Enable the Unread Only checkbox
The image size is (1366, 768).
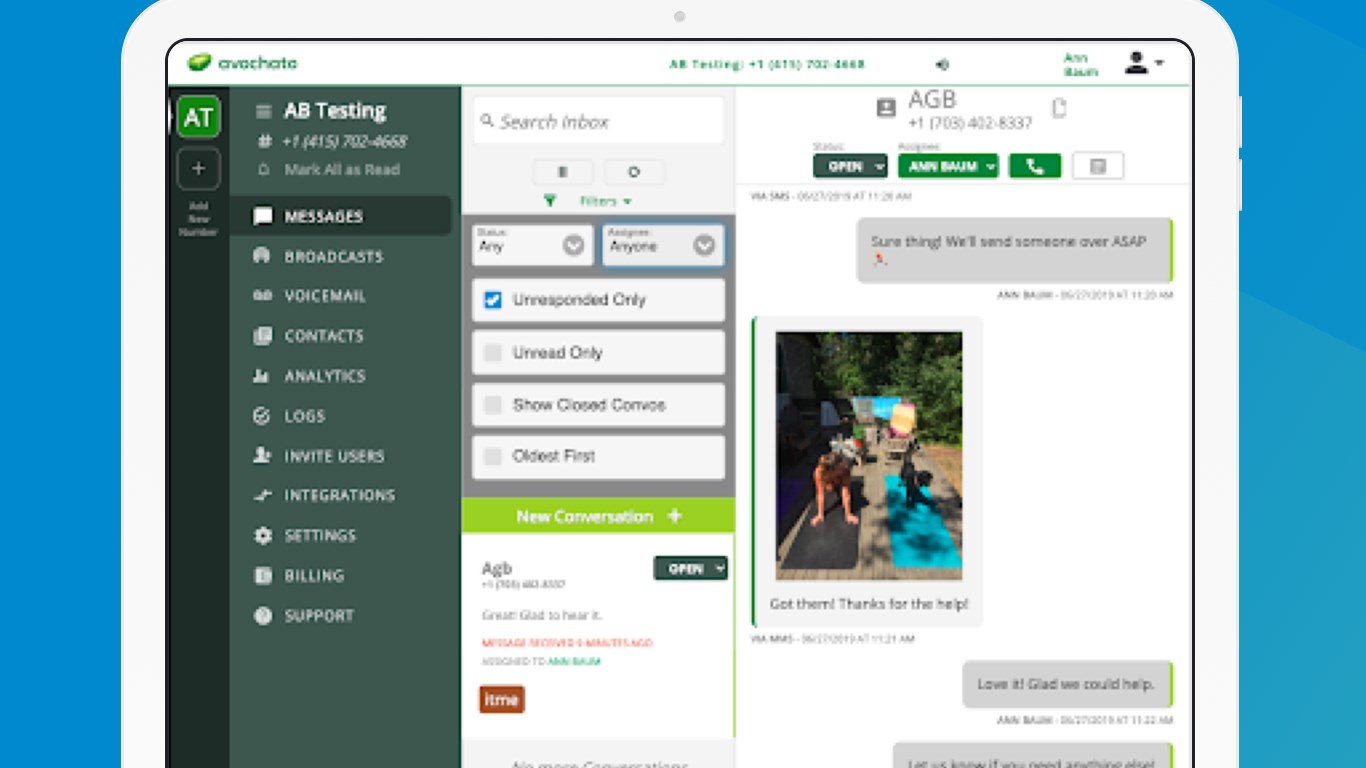(x=493, y=353)
